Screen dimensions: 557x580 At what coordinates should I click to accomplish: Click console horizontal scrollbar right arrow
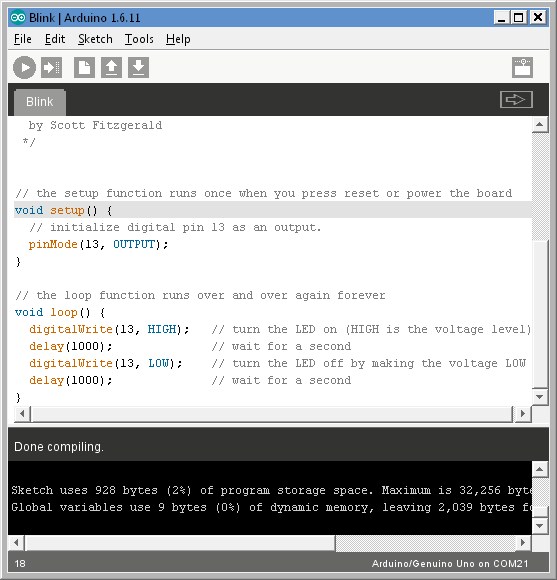pos(523,543)
